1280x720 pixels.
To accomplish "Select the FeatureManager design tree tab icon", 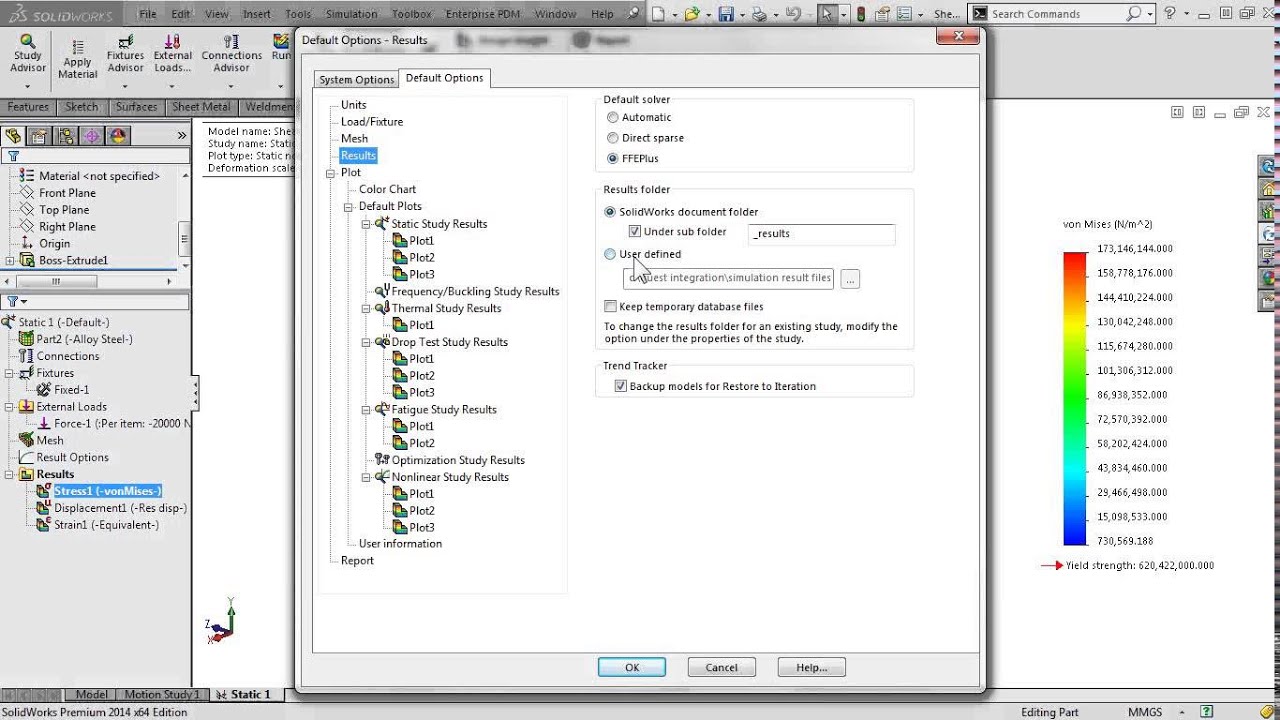I will 14,136.
